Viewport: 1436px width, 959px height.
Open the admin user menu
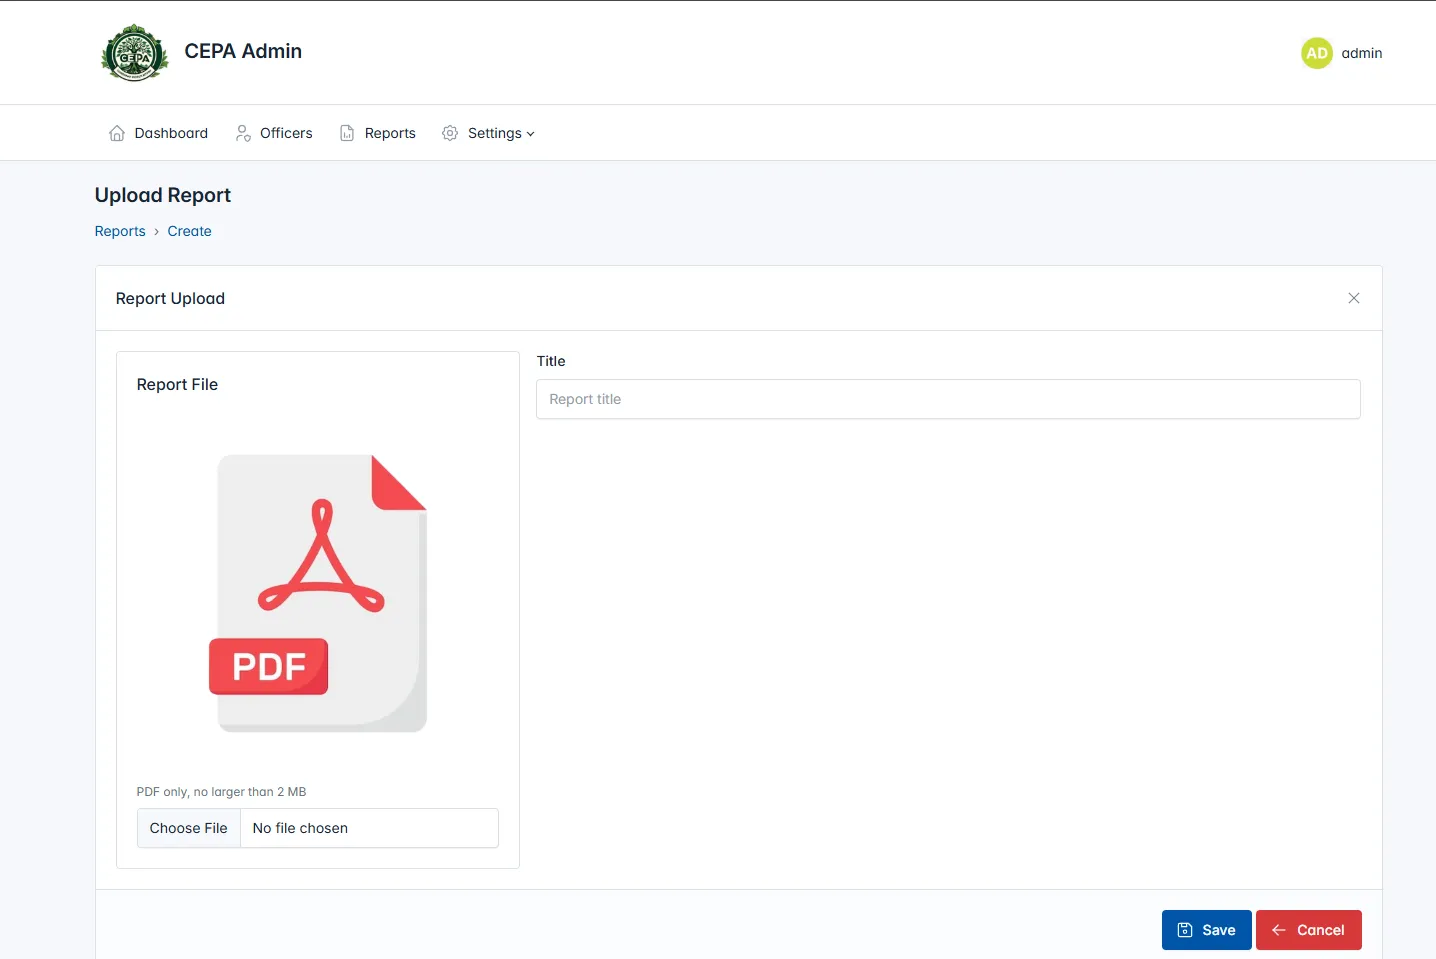click(x=1361, y=53)
